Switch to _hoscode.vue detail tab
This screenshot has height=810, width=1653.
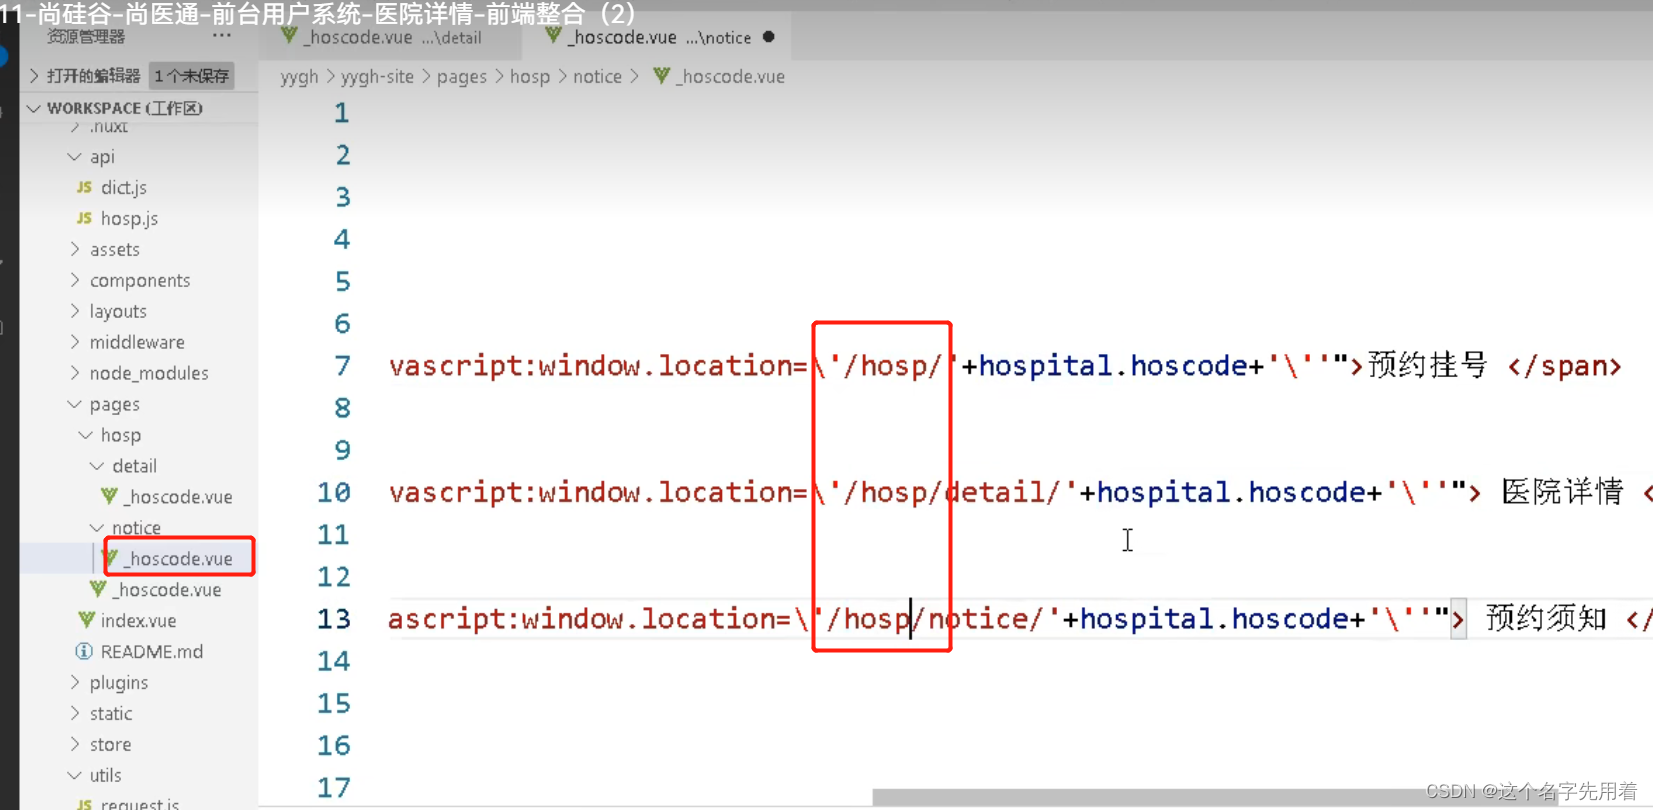390,37
